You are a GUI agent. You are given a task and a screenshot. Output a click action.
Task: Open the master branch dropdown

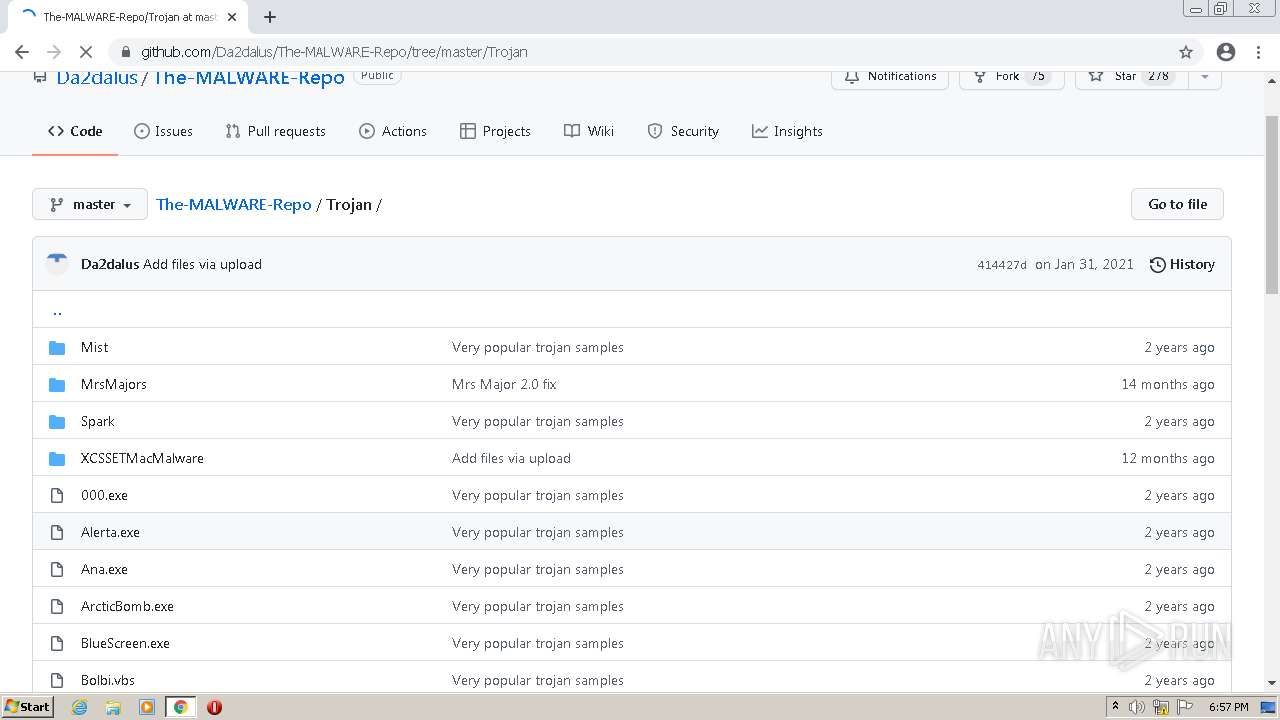90,204
